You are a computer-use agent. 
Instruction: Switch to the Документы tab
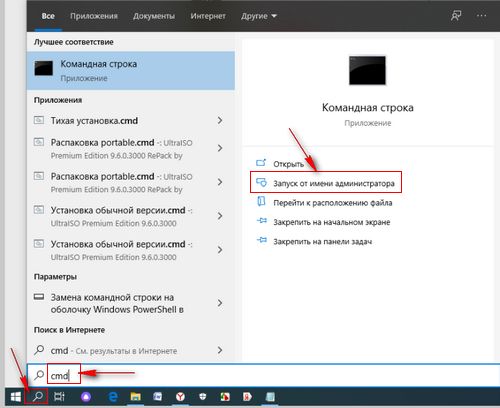154,16
